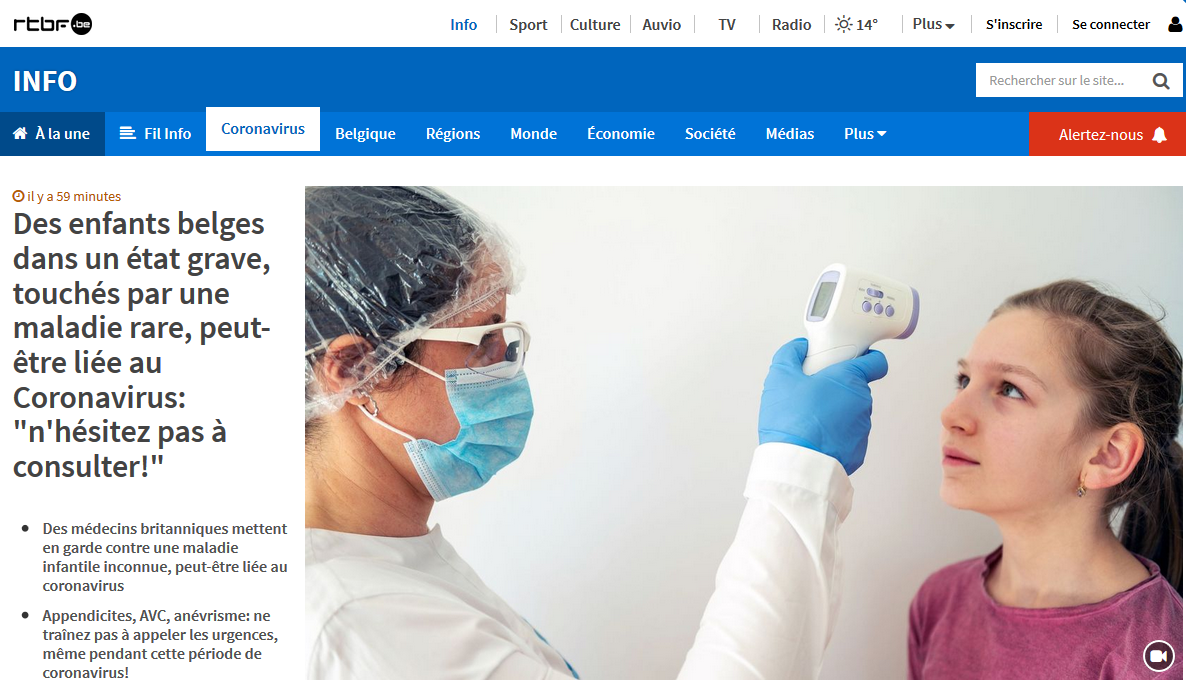This screenshot has width=1186, height=686.
Task: Open the user profile icon
Action: pos(1175,24)
